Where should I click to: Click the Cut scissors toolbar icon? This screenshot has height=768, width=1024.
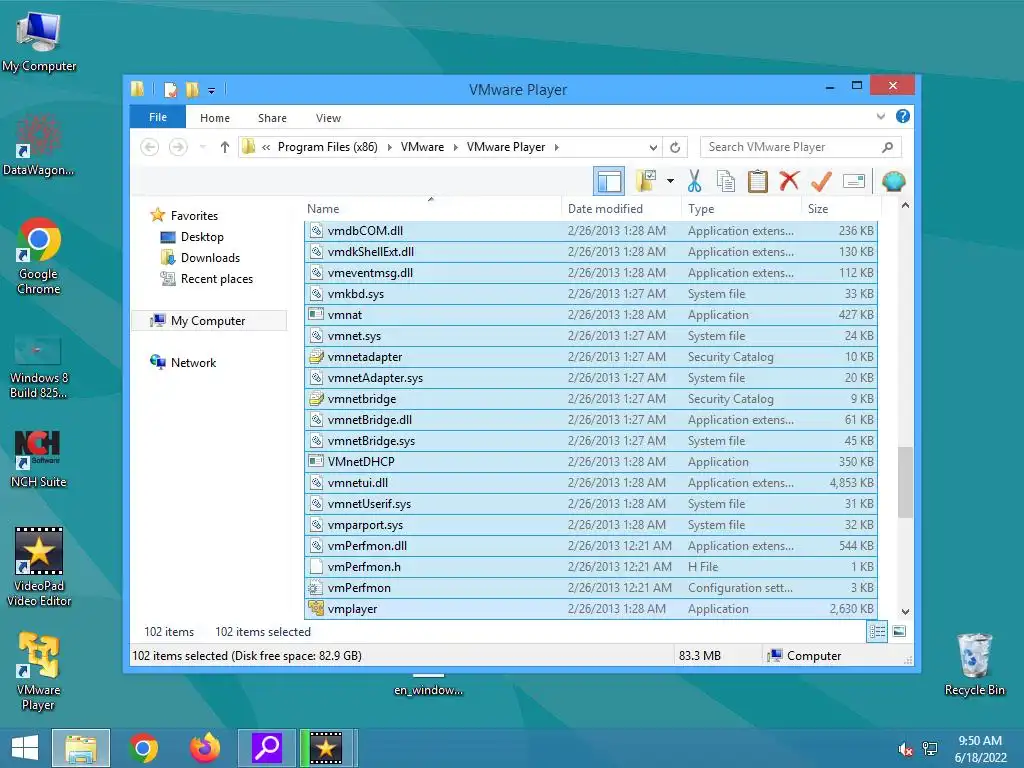(694, 181)
